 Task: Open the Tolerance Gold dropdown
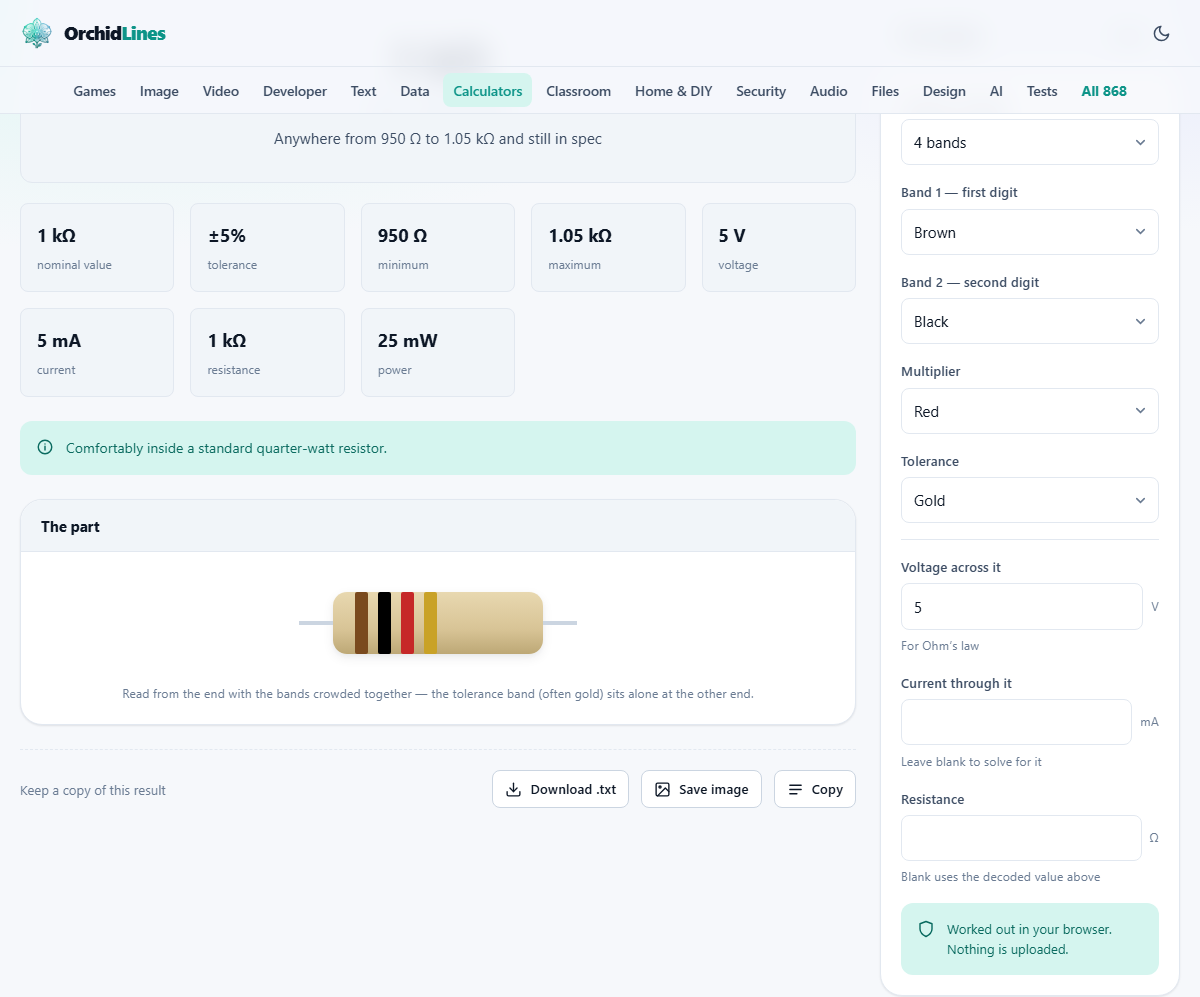pyautogui.click(x=1030, y=500)
